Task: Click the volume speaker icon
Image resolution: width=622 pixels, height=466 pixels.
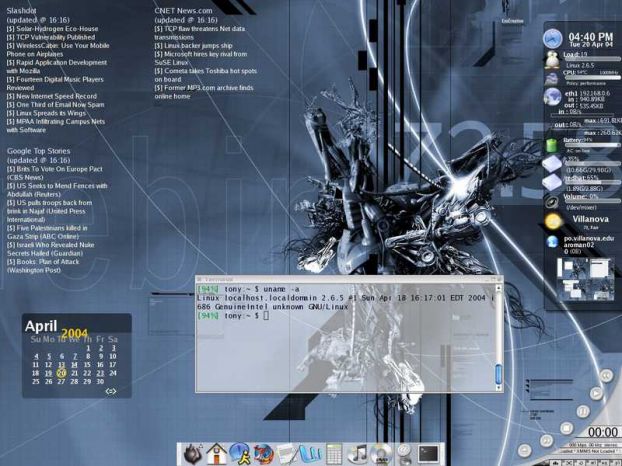Action: click(552, 201)
